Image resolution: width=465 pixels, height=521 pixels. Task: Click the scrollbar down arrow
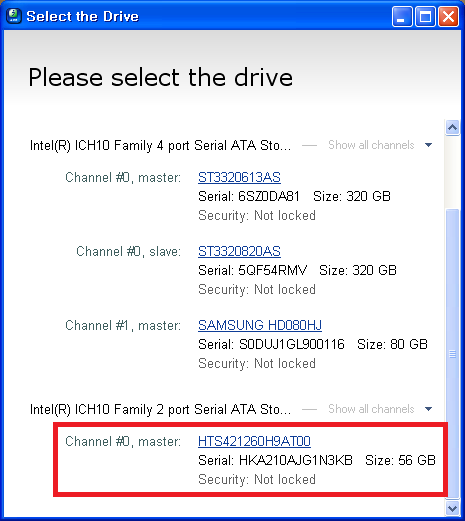pyautogui.click(x=452, y=509)
